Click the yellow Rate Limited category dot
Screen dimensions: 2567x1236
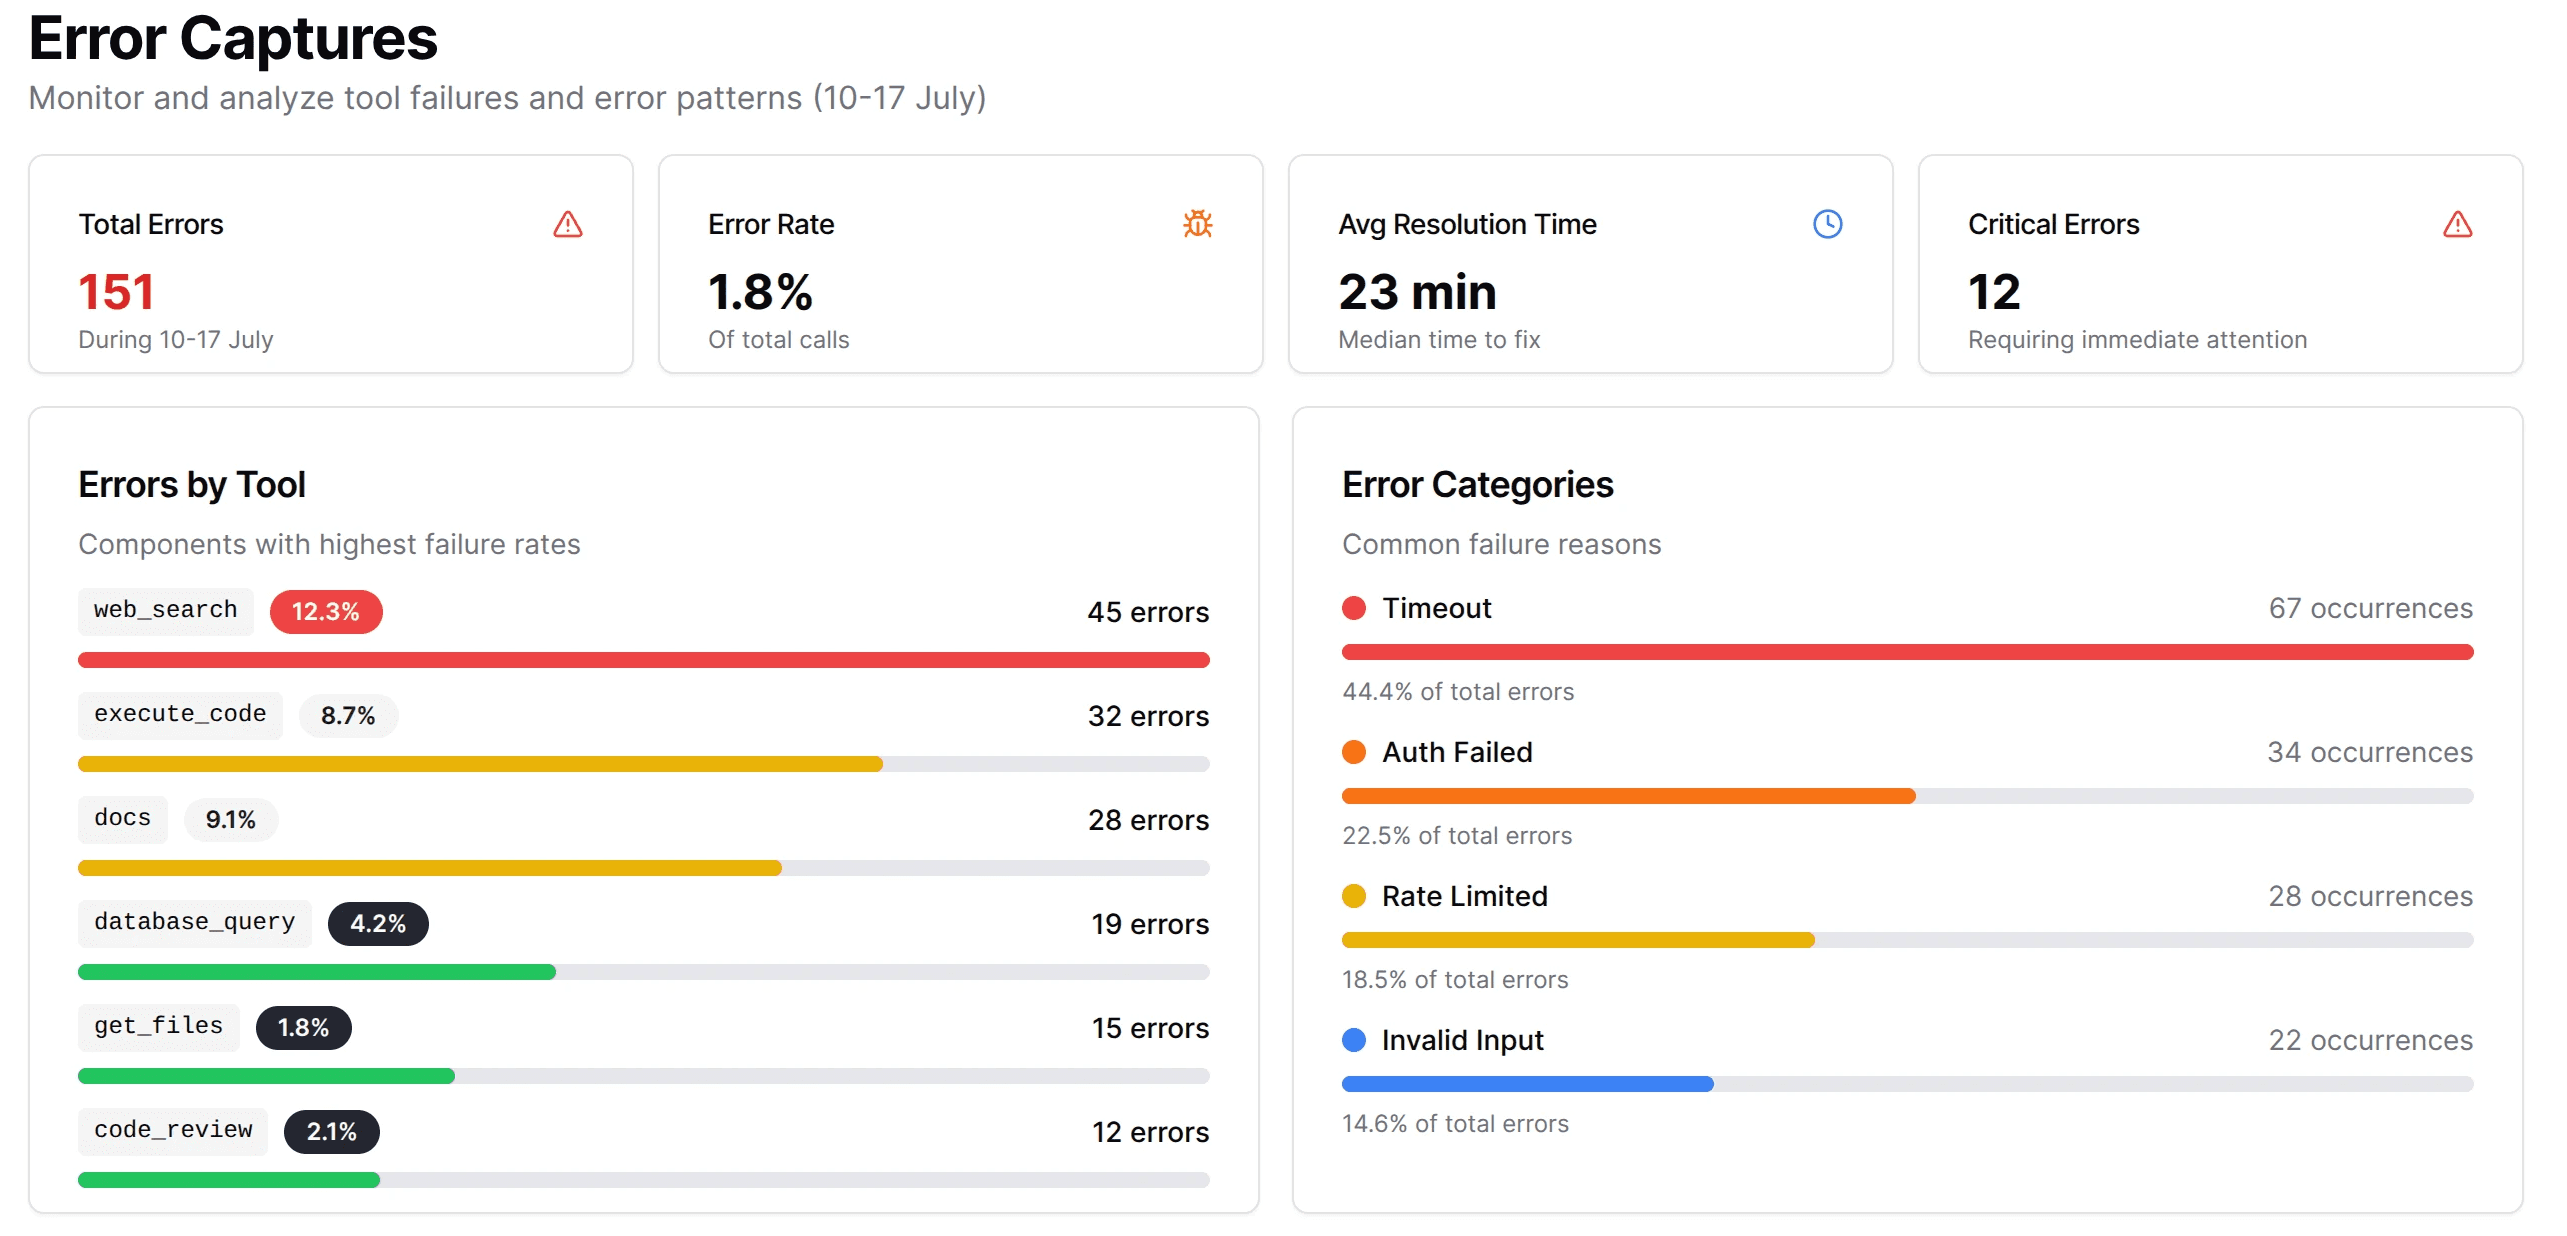(x=1354, y=896)
